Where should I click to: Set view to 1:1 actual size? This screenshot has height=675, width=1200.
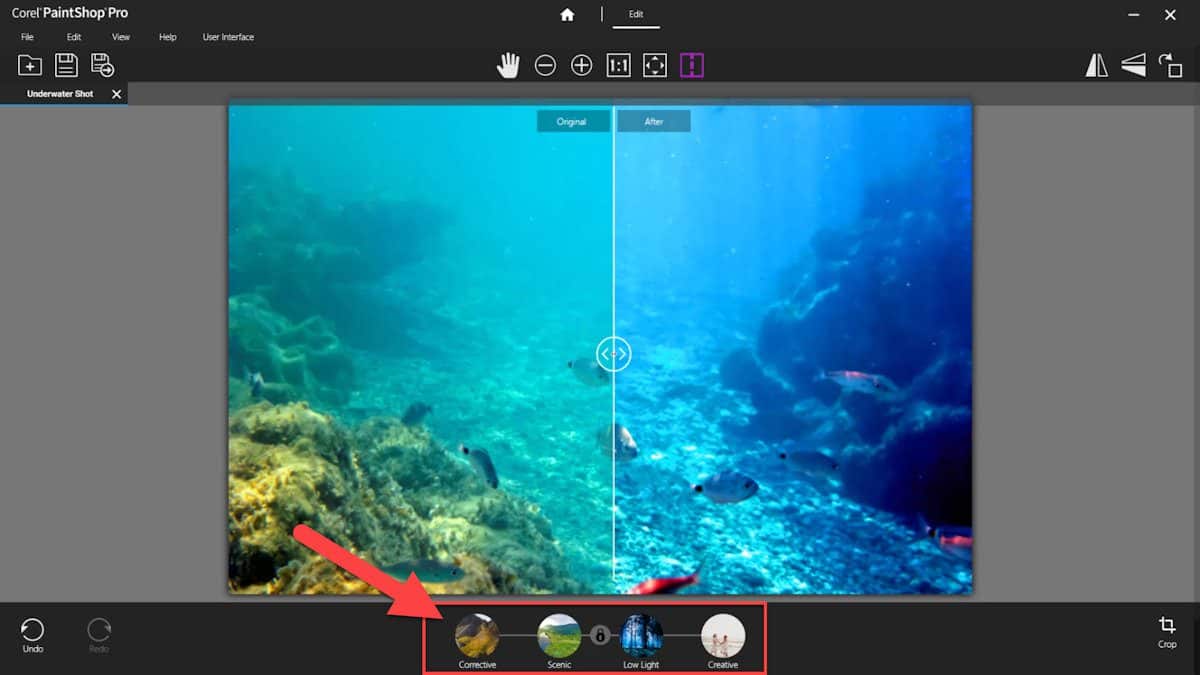click(618, 64)
